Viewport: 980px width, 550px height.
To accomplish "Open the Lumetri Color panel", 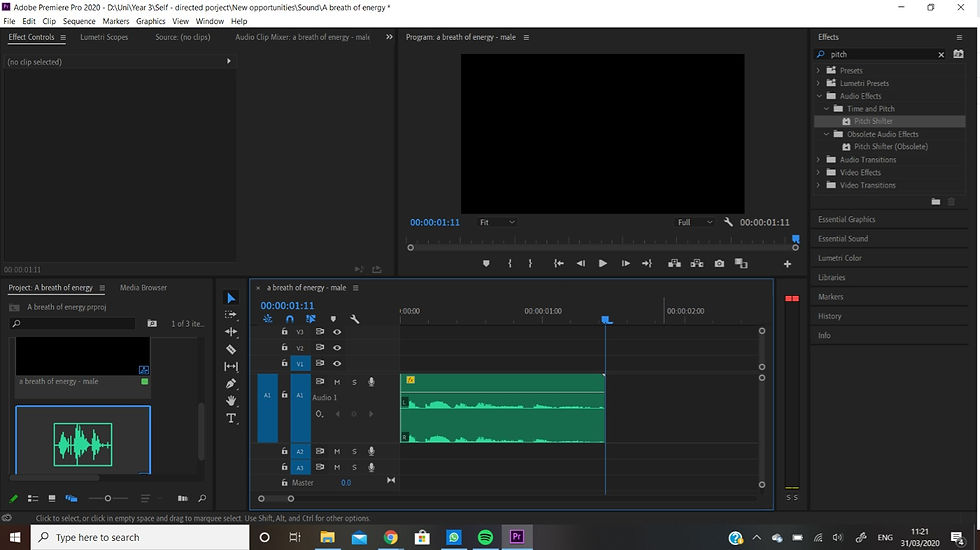I will pos(839,258).
